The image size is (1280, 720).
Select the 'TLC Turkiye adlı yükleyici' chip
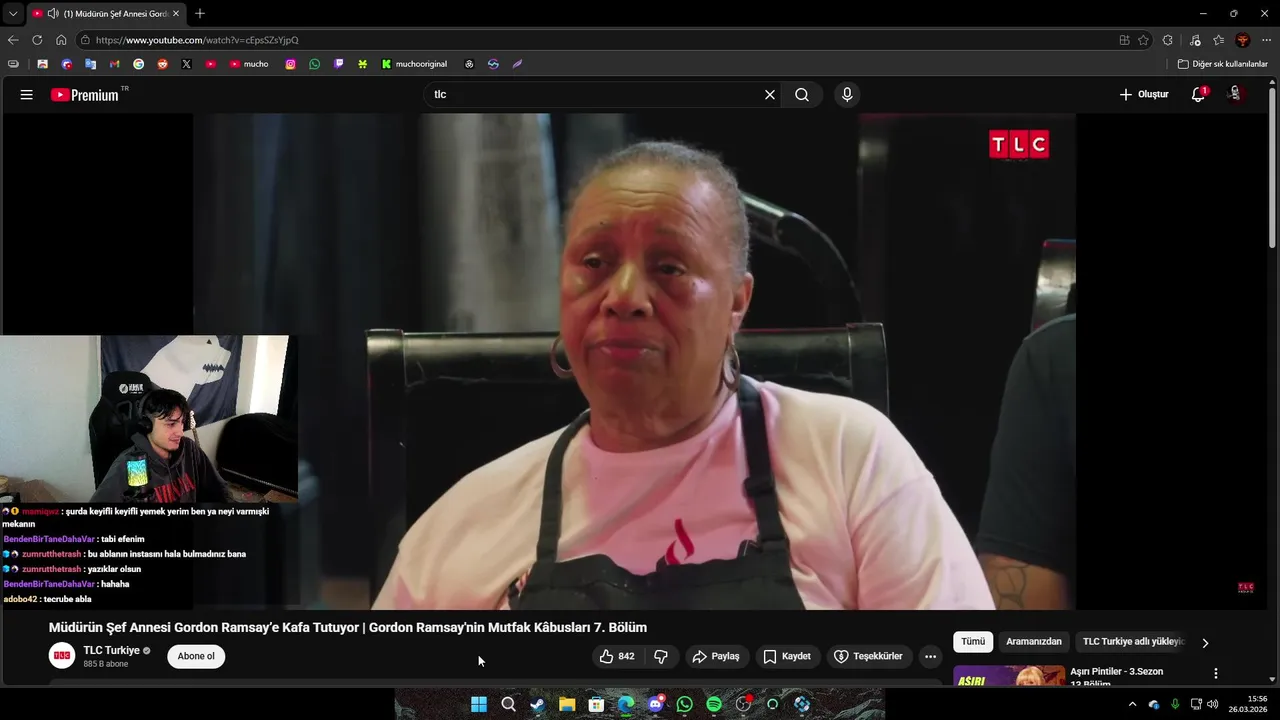pyautogui.click(x=1133, y=642)
